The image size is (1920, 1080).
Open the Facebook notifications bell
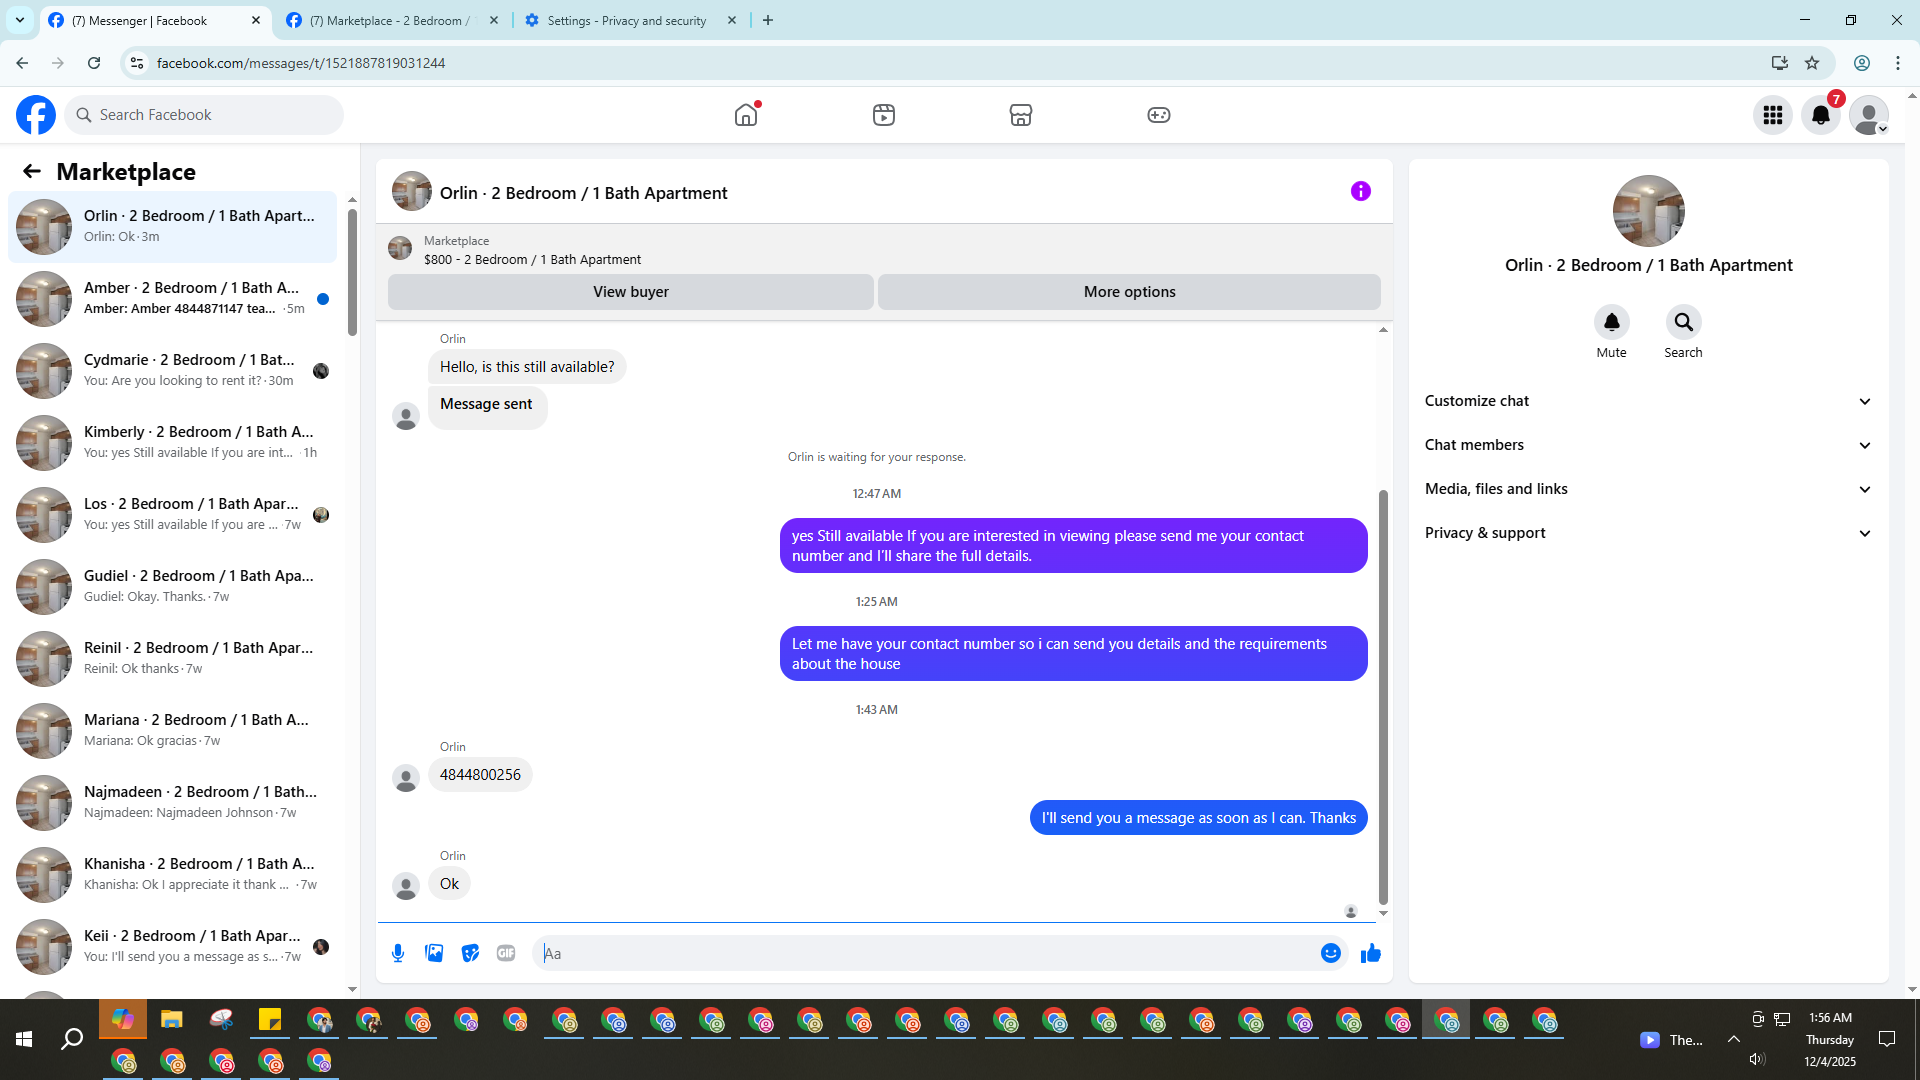1820,115
